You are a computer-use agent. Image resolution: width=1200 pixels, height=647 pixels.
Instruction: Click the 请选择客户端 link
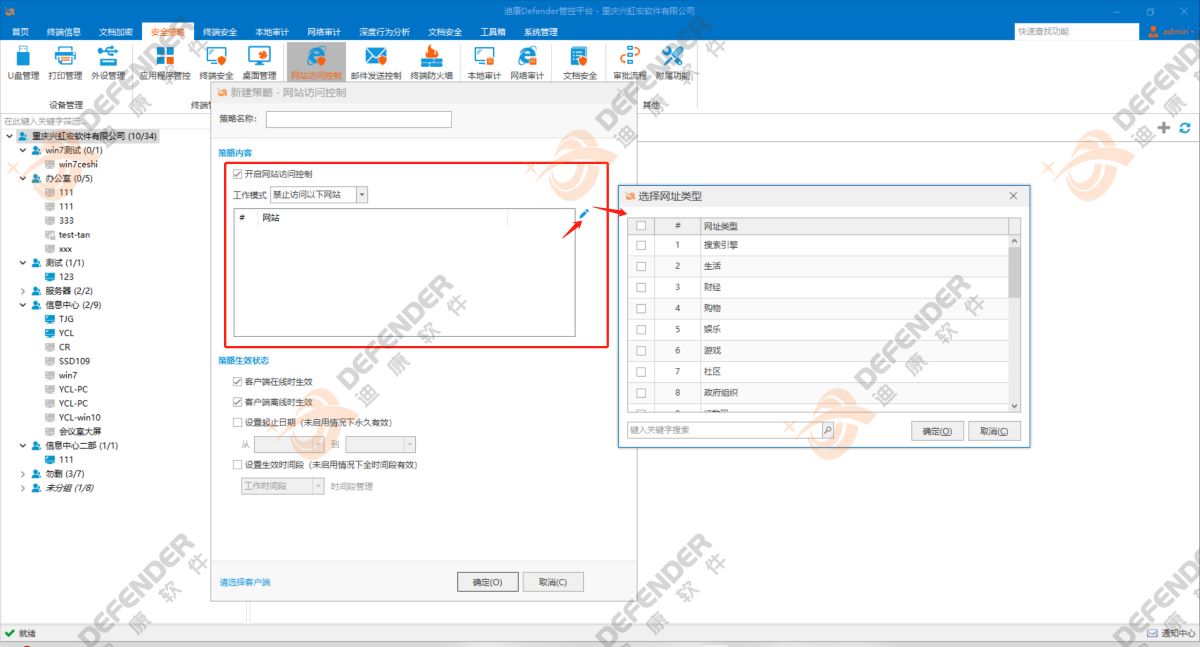tap(245, 582)
